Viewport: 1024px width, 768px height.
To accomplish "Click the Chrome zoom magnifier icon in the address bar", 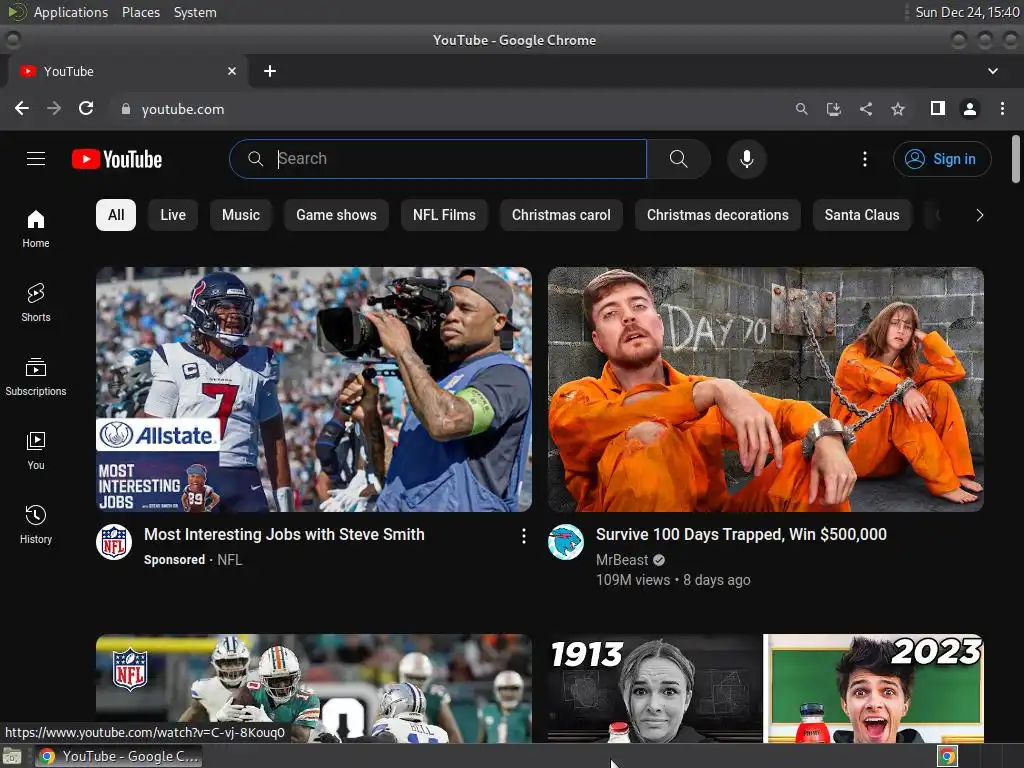I will tap(801, 109).
